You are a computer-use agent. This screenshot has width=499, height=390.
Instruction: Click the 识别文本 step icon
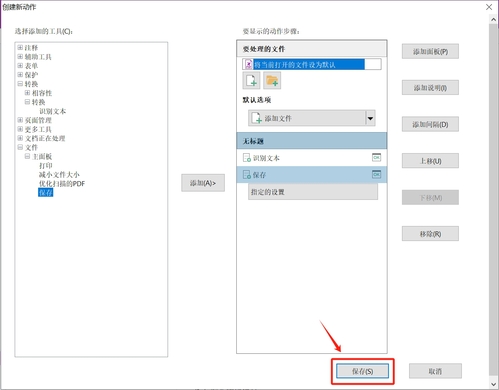click(x=247, y=158)
